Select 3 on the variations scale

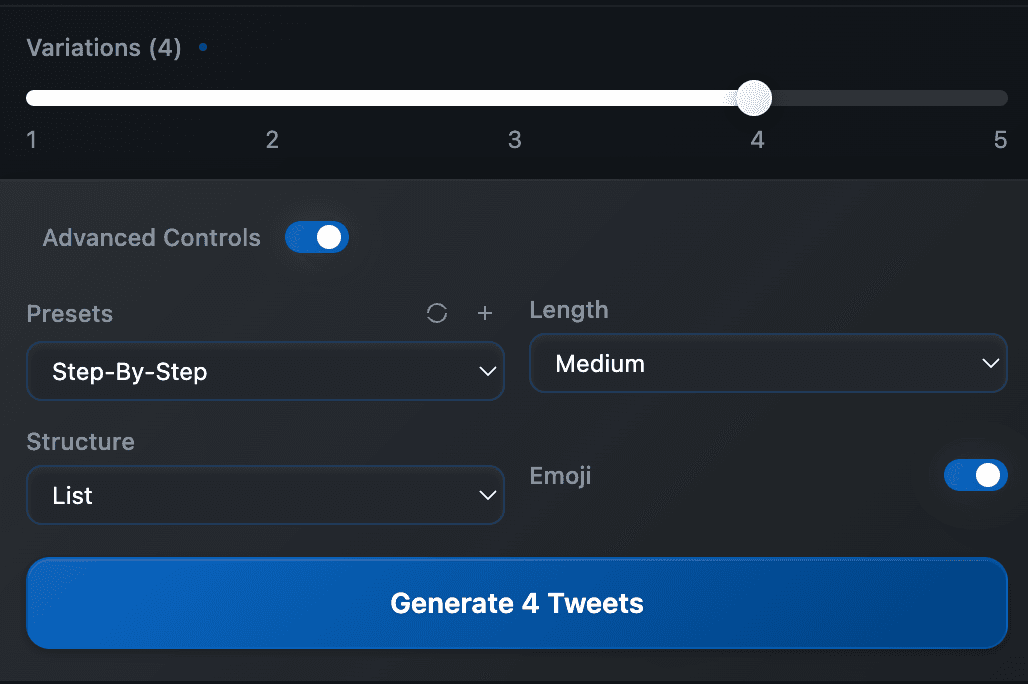tap(514, 140)
